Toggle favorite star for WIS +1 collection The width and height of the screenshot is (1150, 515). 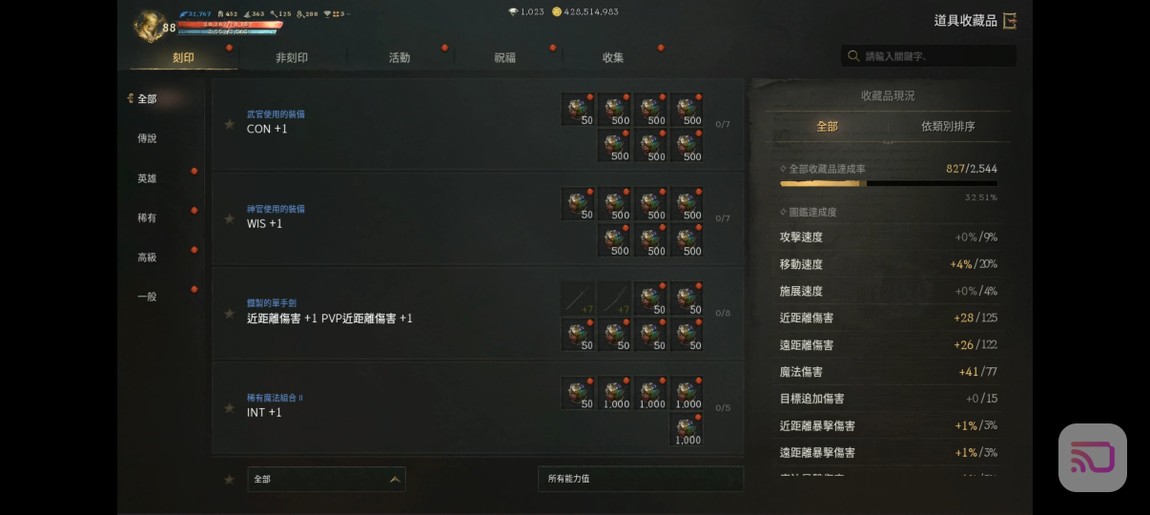point(230,219)
